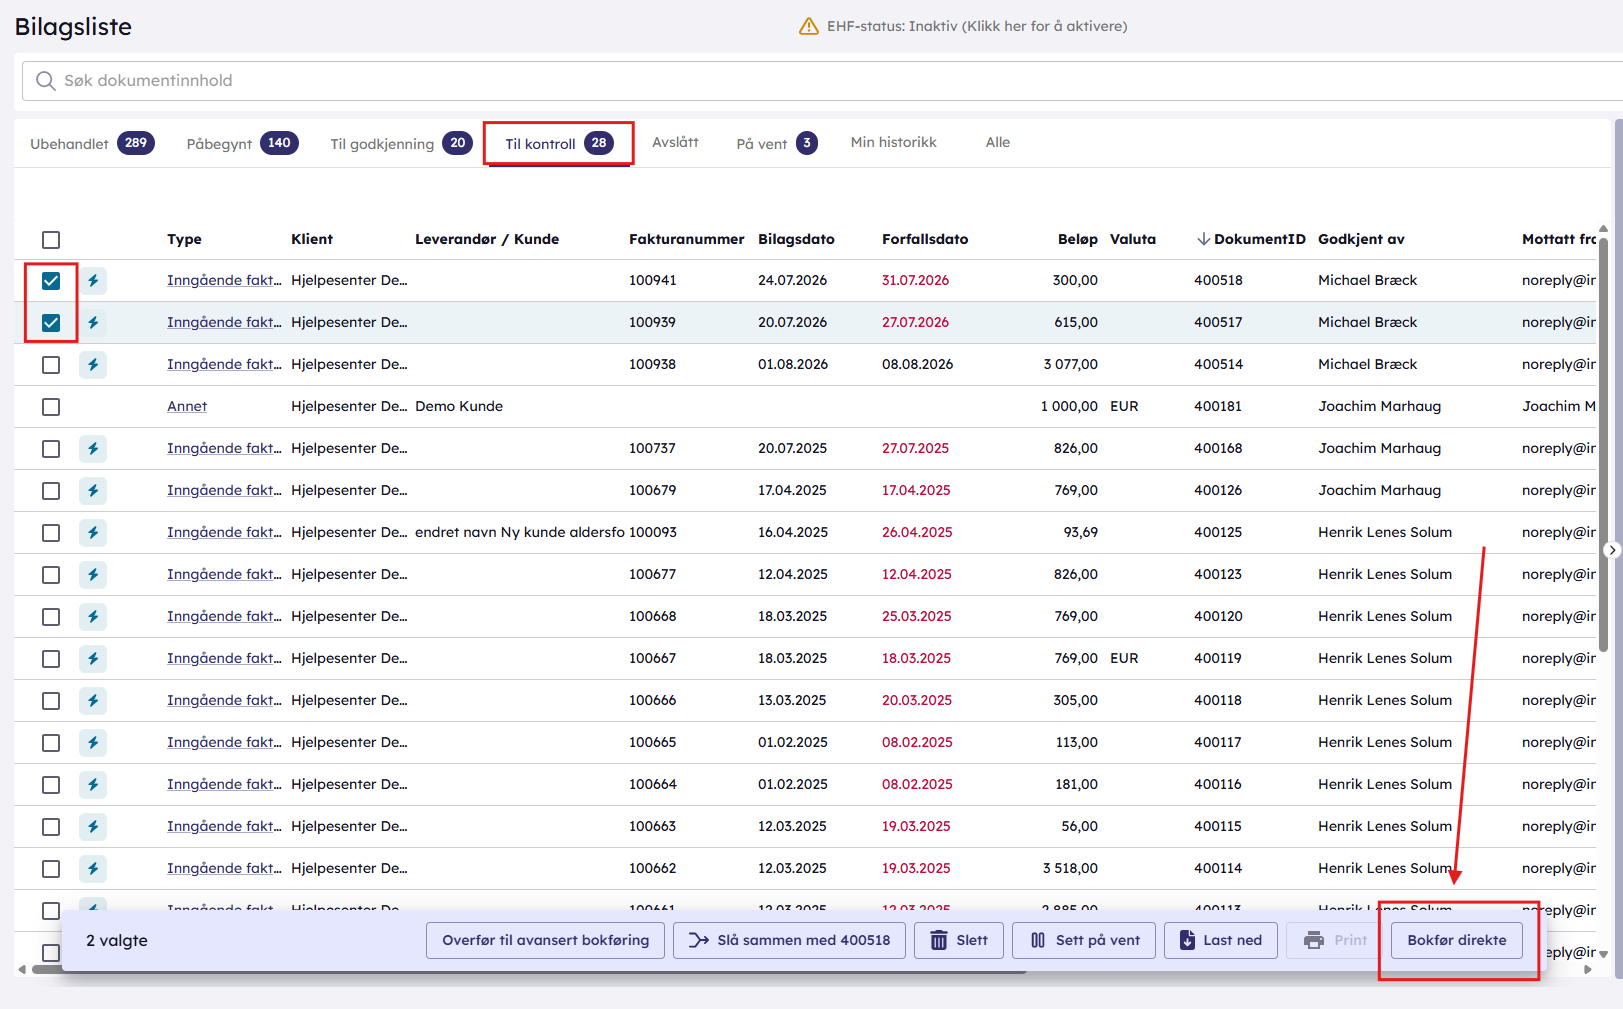The height and width of the screenshot is (1009, 1623).
Task: Click the lightning icon on invoice 100938 row
Action: click(x=93, y=365)
